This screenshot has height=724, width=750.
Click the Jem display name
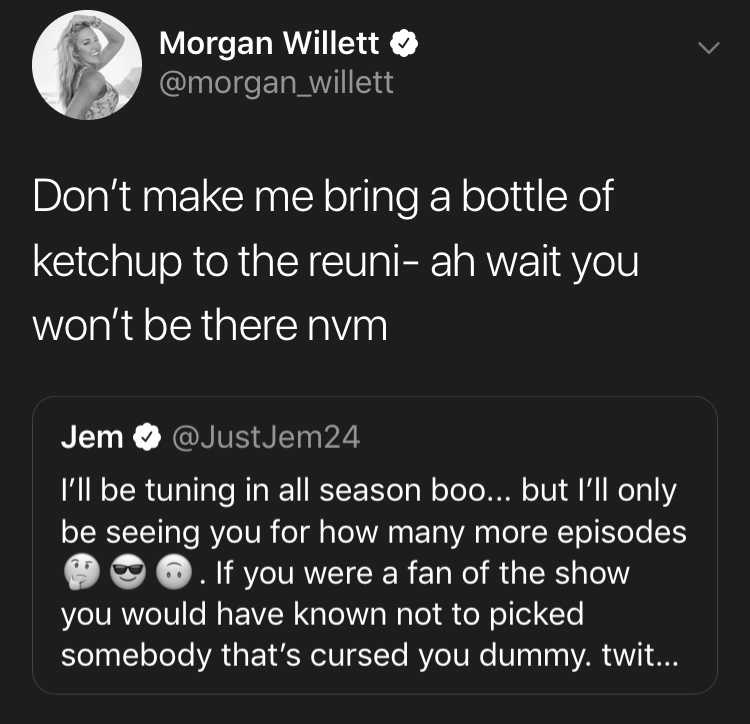click(92, 437)
